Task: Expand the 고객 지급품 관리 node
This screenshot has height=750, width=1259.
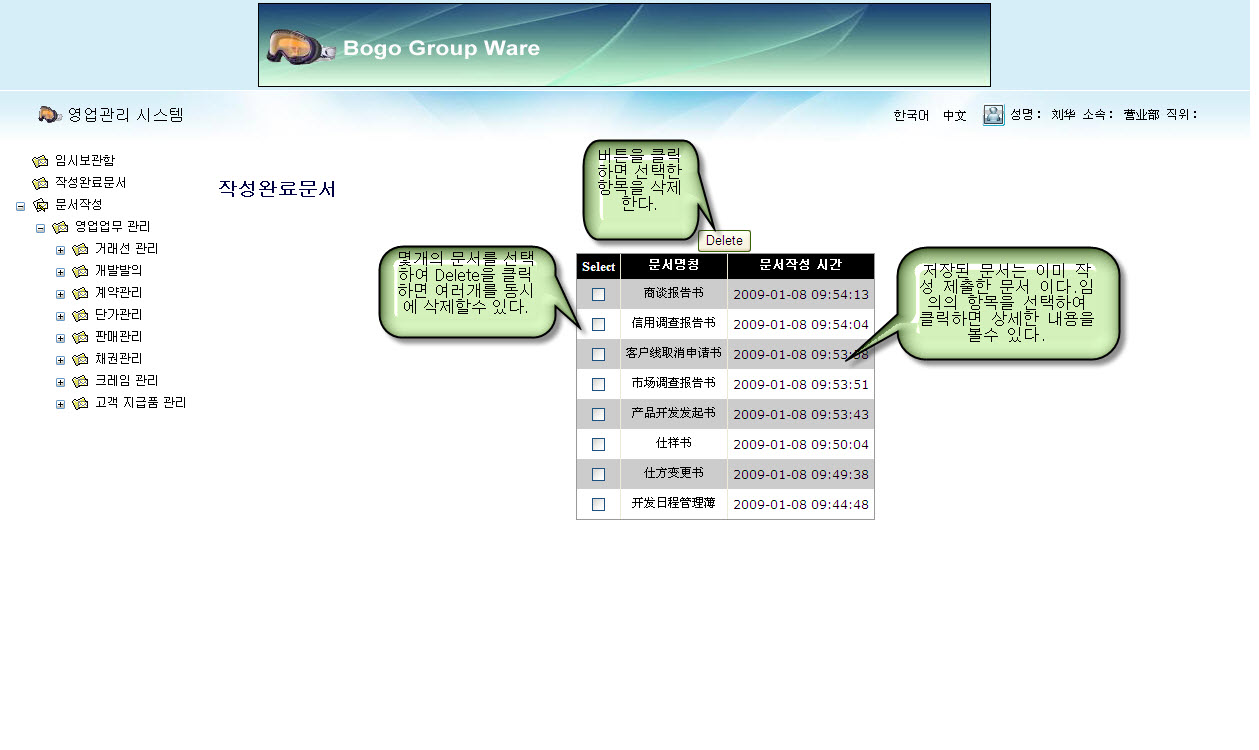Action: (61, 404)
